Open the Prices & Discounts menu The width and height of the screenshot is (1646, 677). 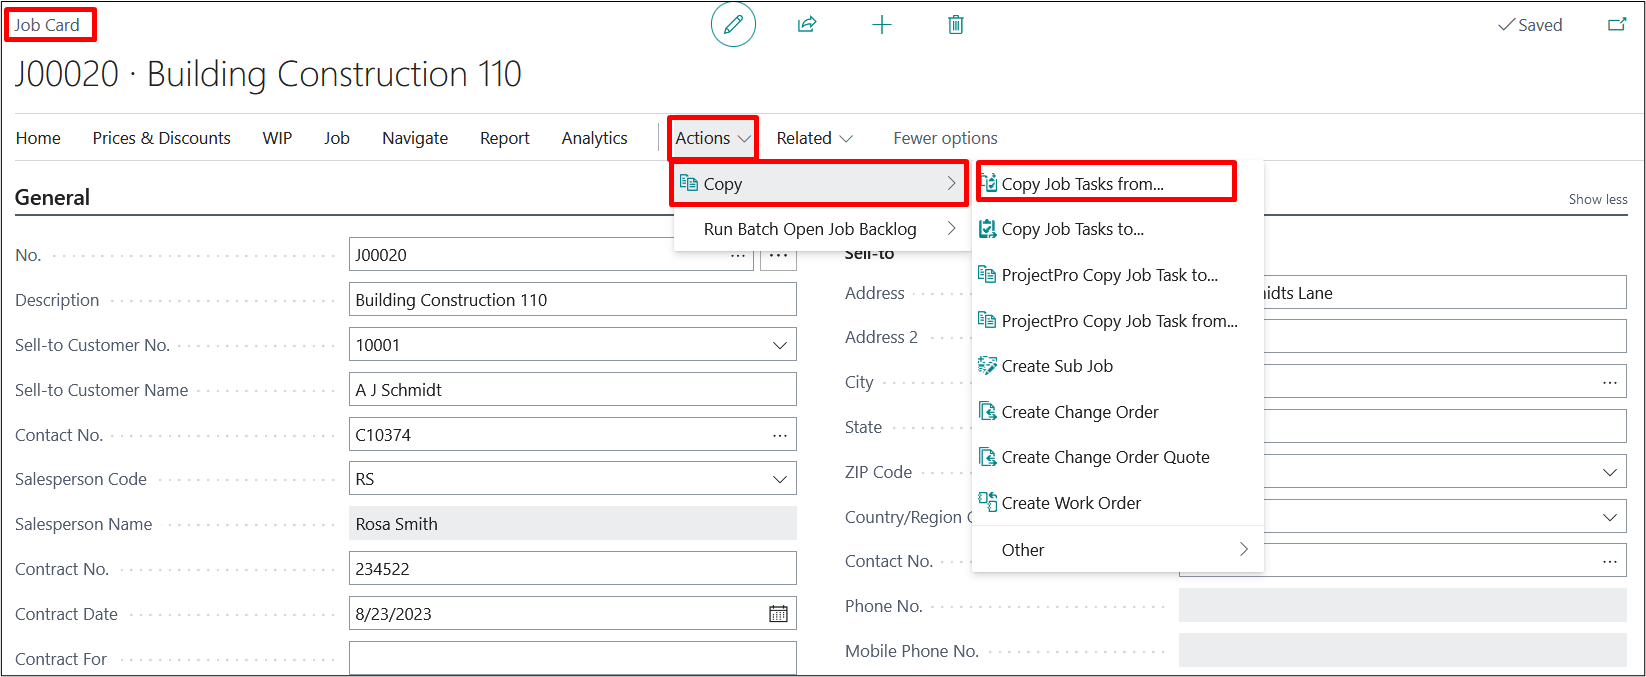(x=161, y=138)
